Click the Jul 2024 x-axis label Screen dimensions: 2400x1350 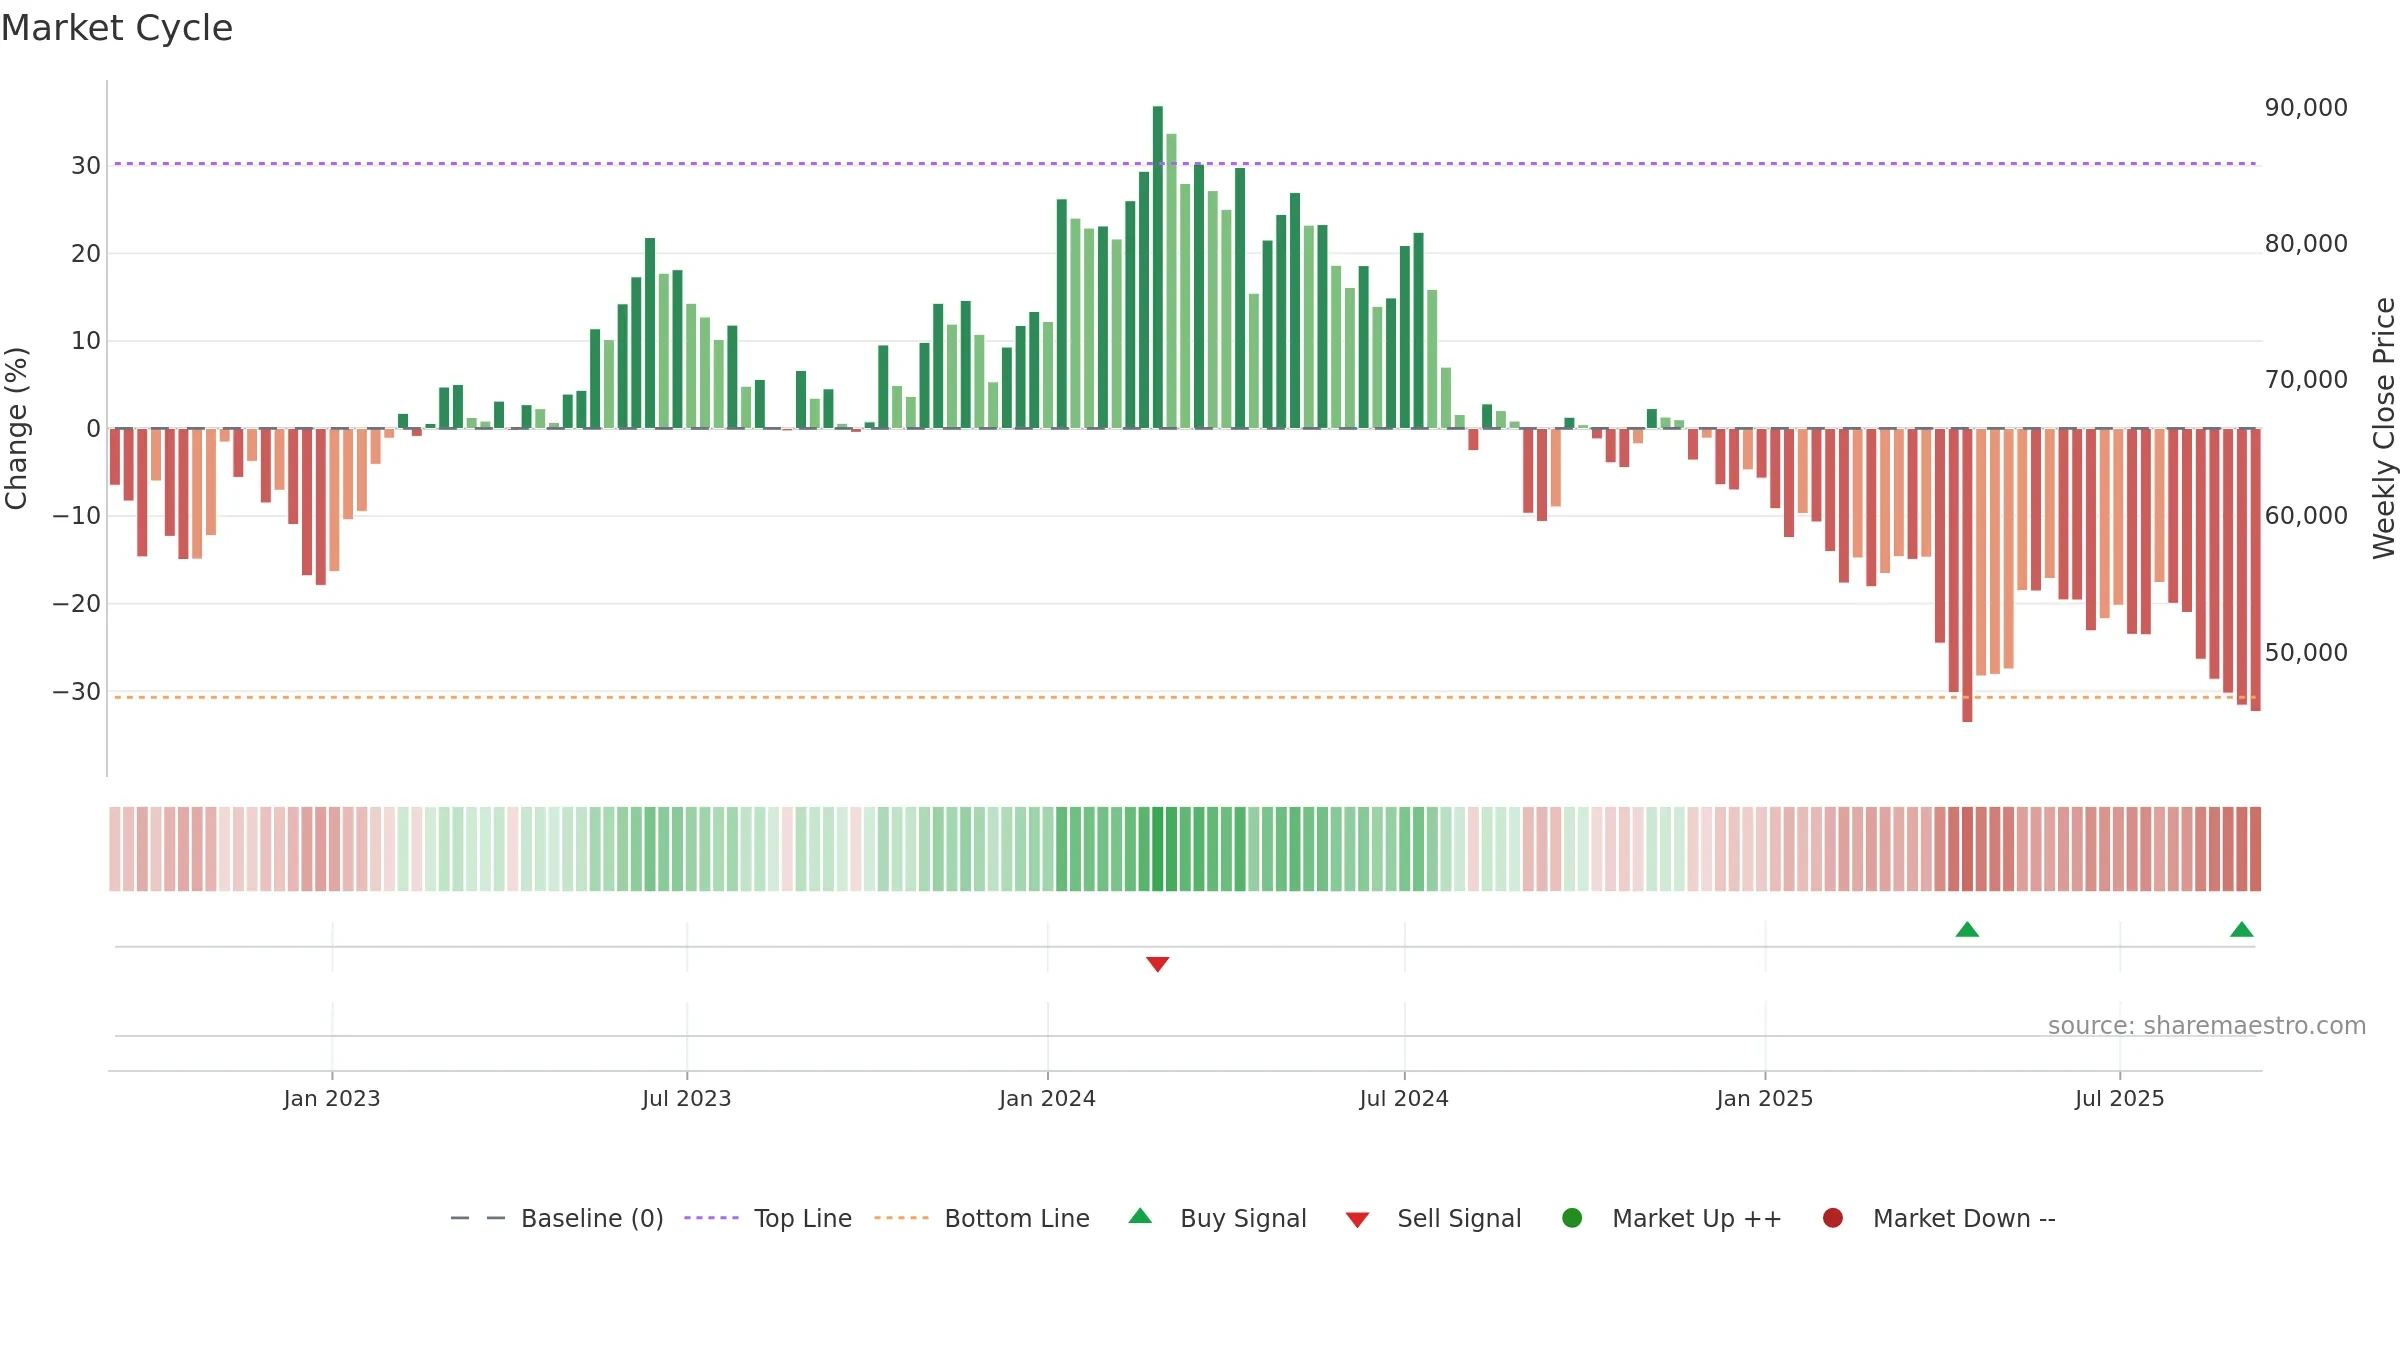coord(1404,1099)
